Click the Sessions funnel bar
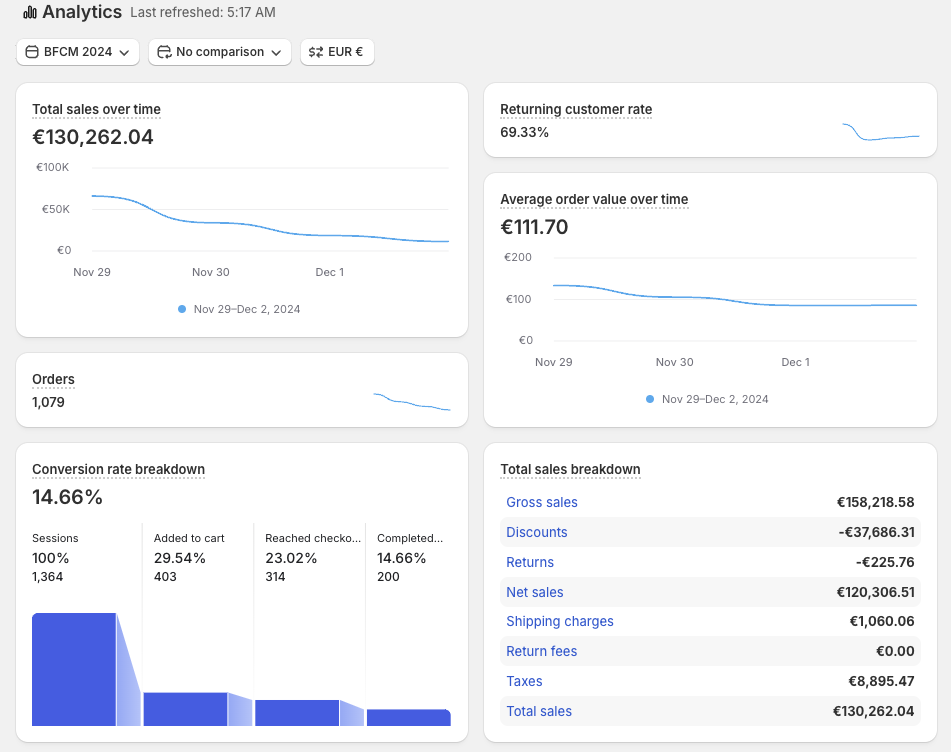The image size is (951, 752). coord(74,670)
